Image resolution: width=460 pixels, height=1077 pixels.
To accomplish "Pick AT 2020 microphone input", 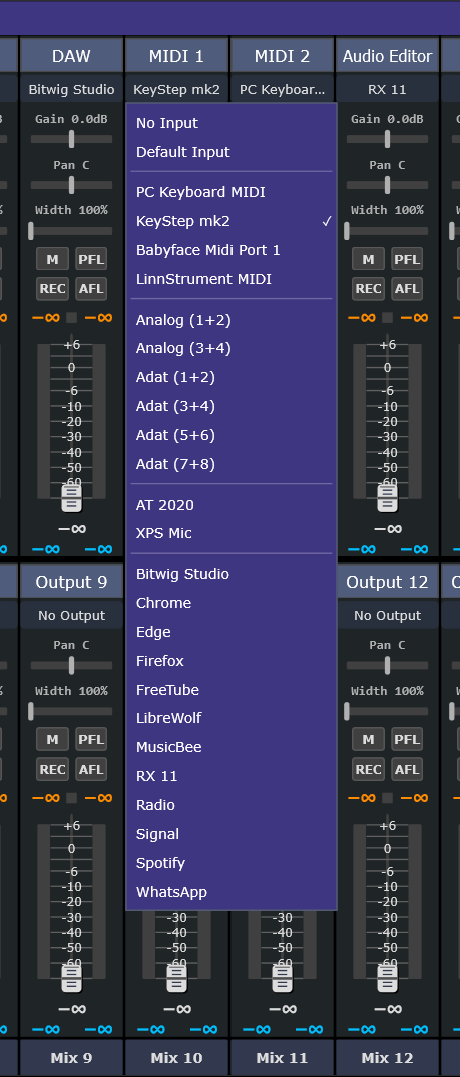I will click(231, 505).
